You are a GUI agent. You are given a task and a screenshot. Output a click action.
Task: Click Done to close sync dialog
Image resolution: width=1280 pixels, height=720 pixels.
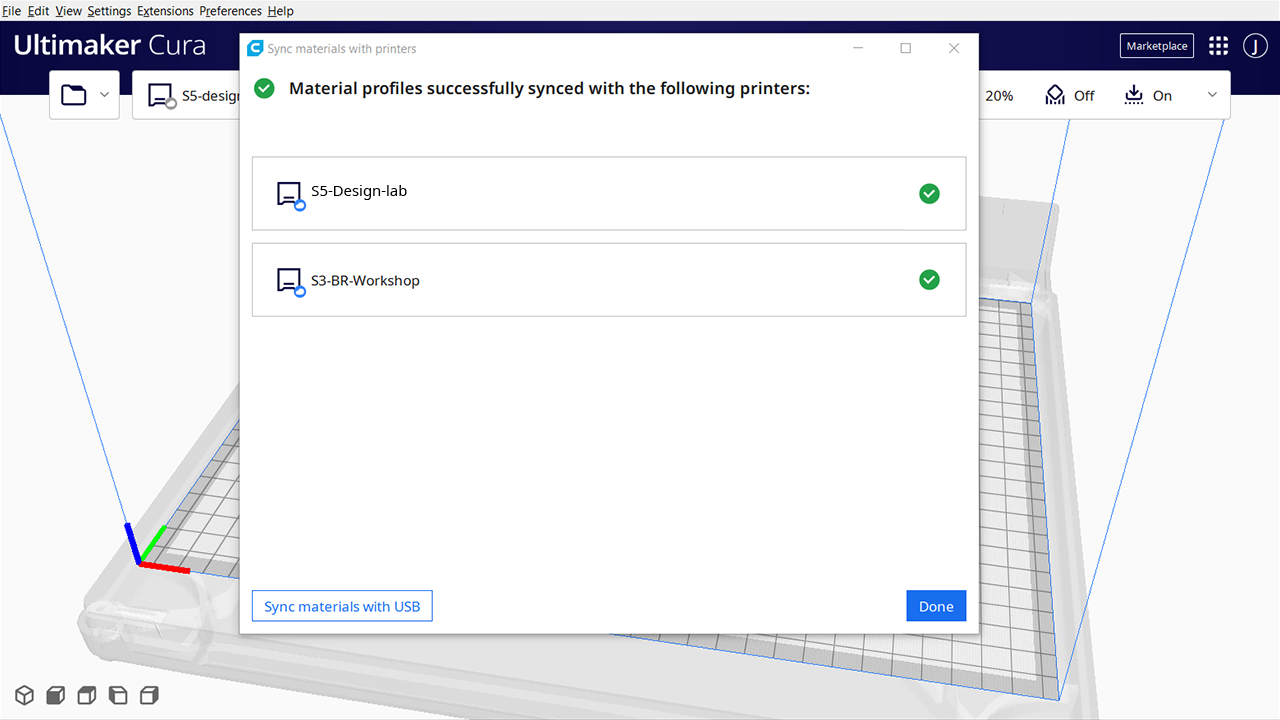click(x=936, y=606)
